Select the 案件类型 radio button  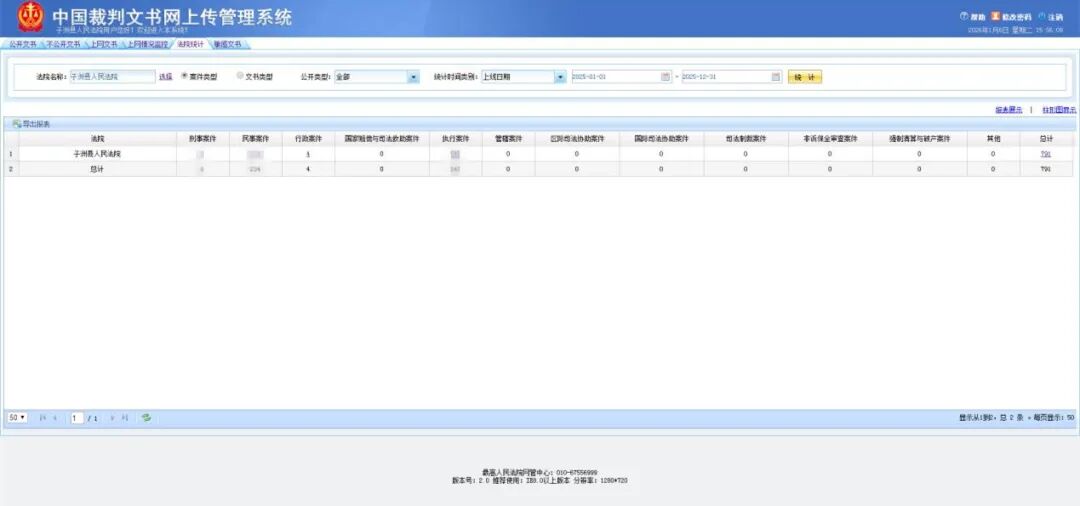click(184, 76)
